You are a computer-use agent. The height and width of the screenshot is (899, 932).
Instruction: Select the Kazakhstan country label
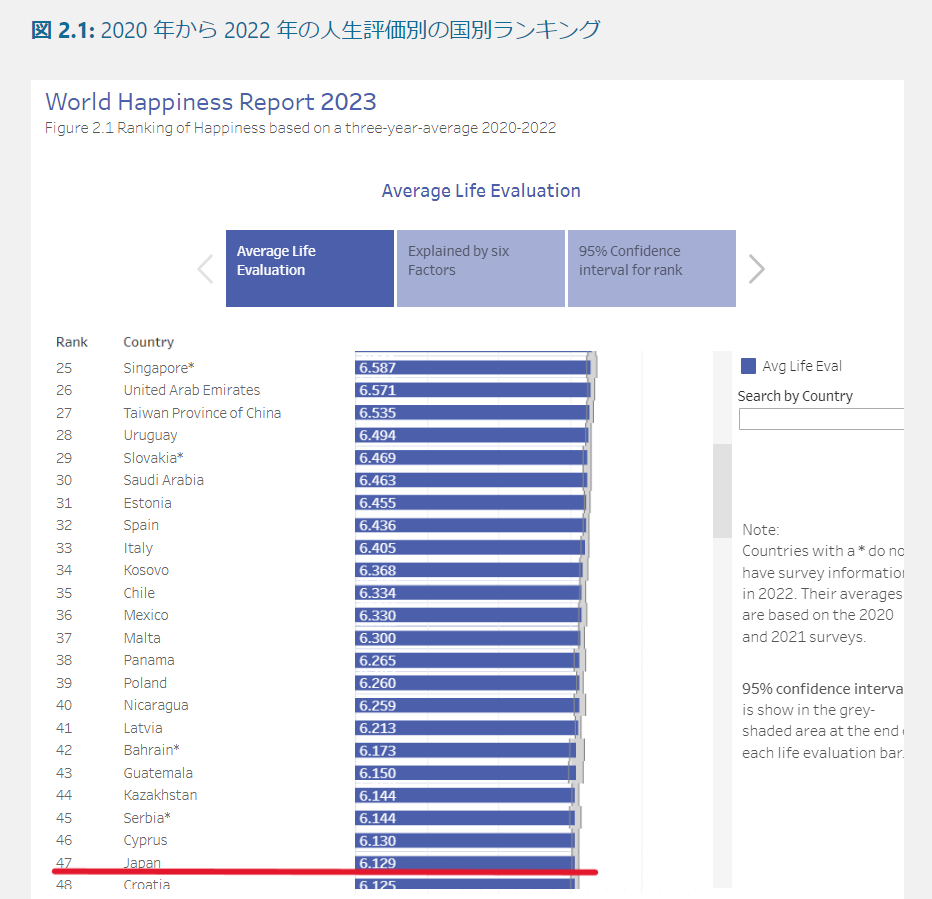(x=160, y=795)
